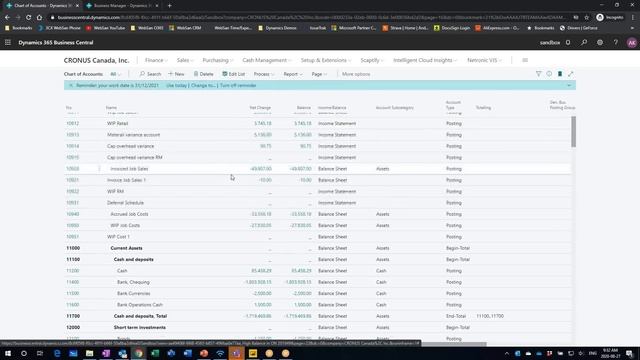Expand the Cash Management menu
This screenshot has height=360, width=640.
click(267, 60)
